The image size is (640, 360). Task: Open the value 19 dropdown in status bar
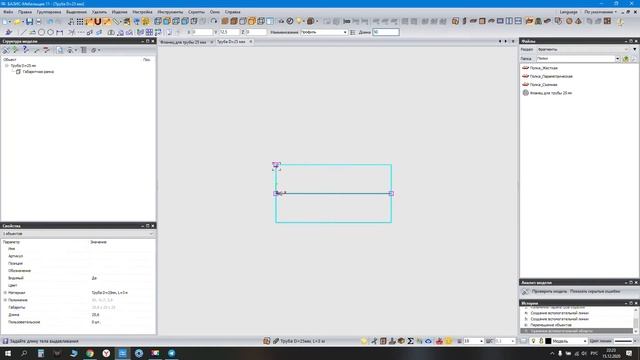(481, 341)
